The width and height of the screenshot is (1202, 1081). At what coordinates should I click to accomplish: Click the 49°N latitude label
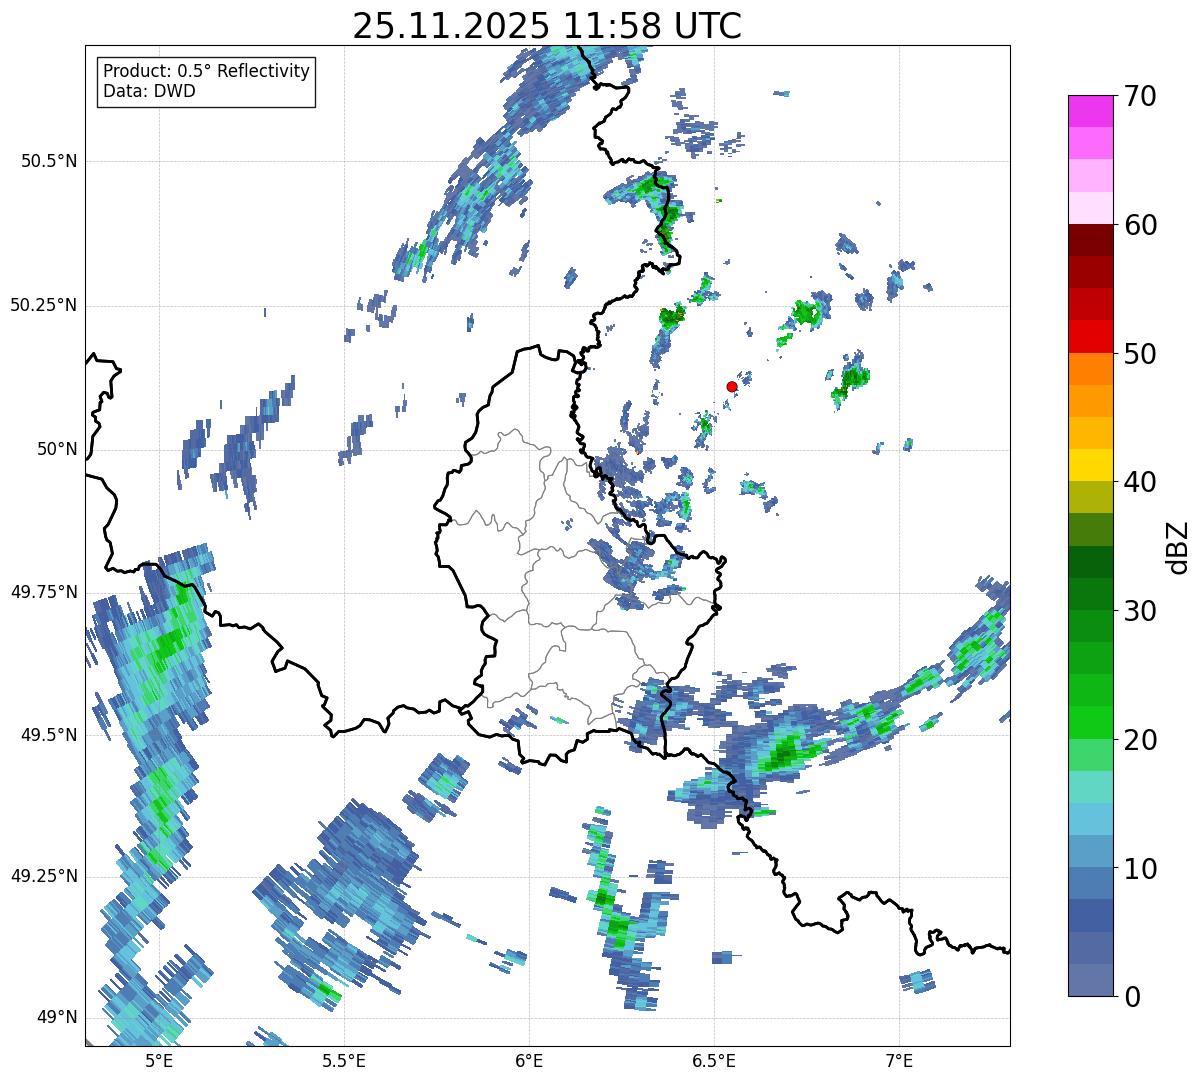(x=57, y=1018)
